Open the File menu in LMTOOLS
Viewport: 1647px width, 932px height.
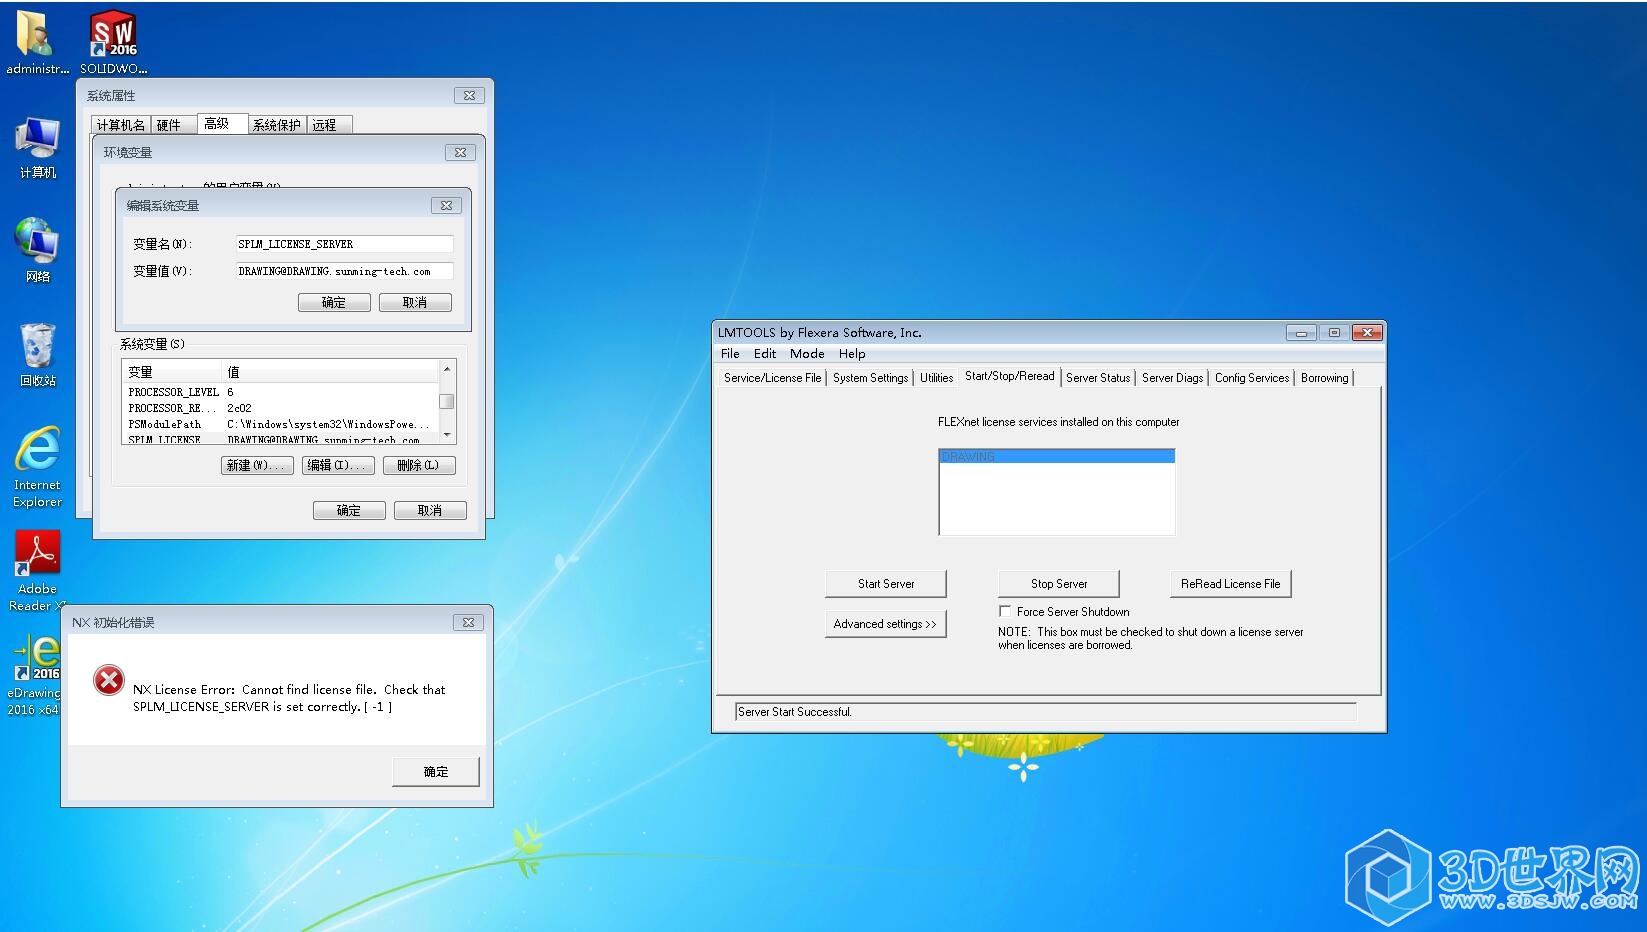coord(730,354)
